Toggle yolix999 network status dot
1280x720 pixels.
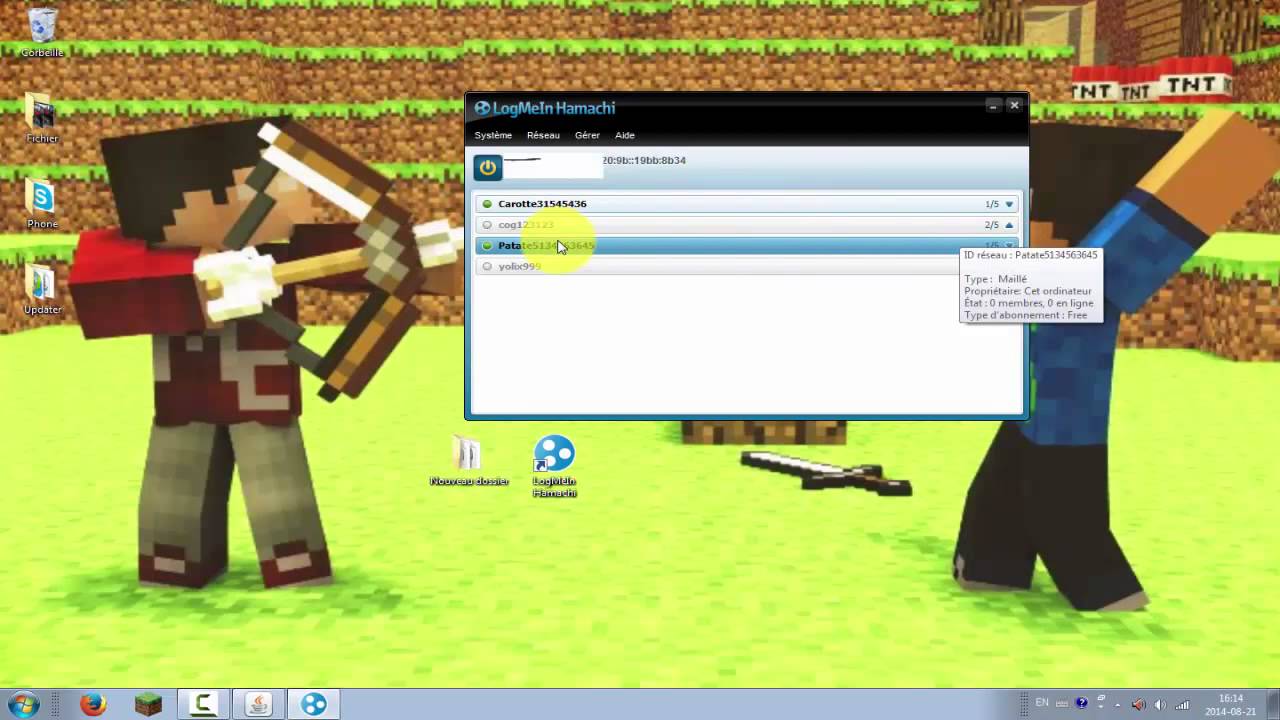click(487, 267)
